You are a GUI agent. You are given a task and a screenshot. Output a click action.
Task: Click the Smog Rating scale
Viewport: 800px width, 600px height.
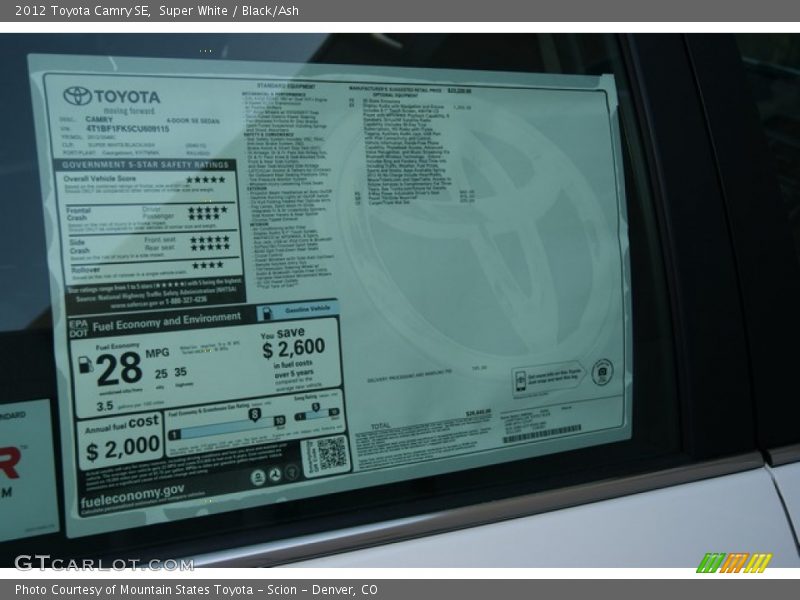click(x=317, y=411)
